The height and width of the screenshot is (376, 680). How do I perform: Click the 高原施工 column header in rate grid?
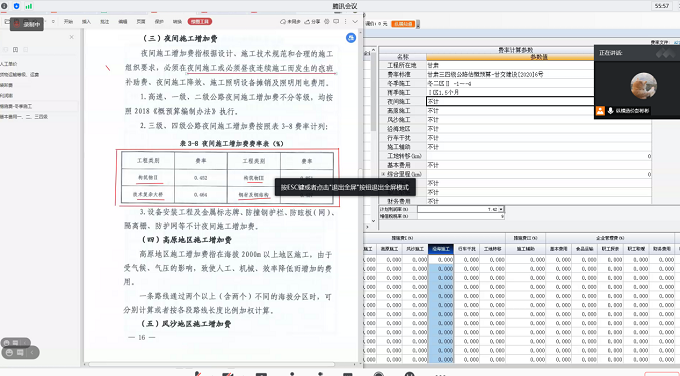pyautogui.click(x=389, y=249)
